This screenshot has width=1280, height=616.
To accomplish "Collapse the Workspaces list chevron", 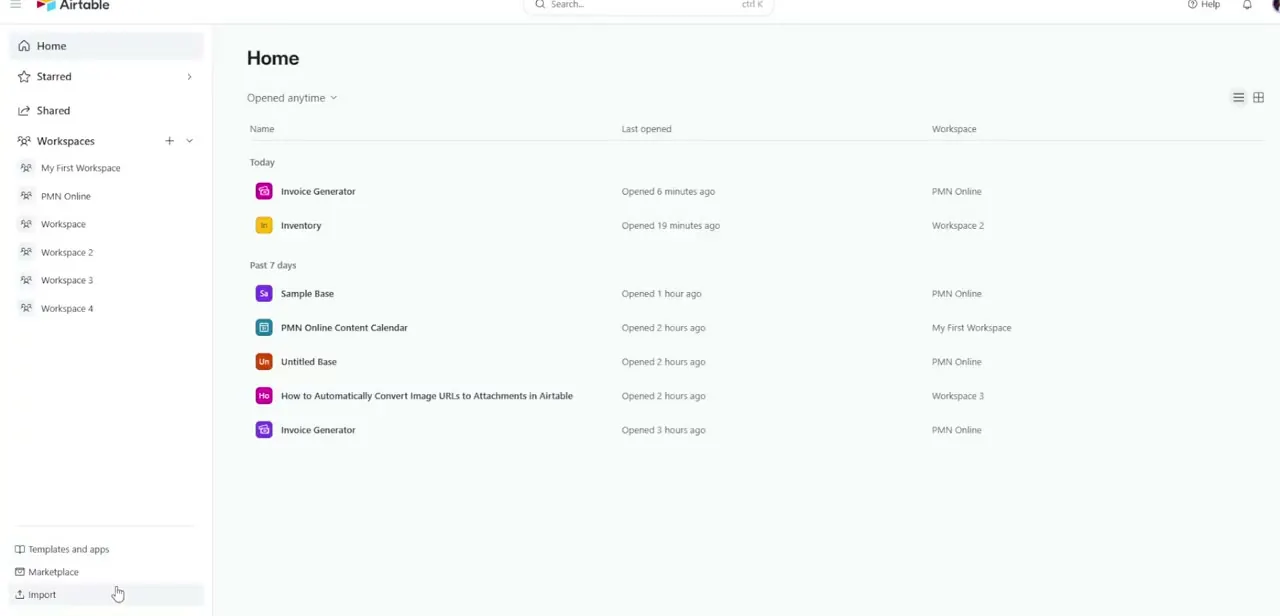I will [189, 141].
